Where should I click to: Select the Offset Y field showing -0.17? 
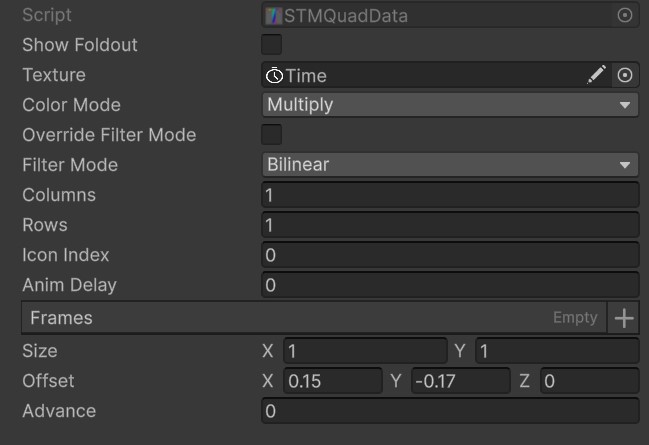pyautogui.click(x=460, y=381)
